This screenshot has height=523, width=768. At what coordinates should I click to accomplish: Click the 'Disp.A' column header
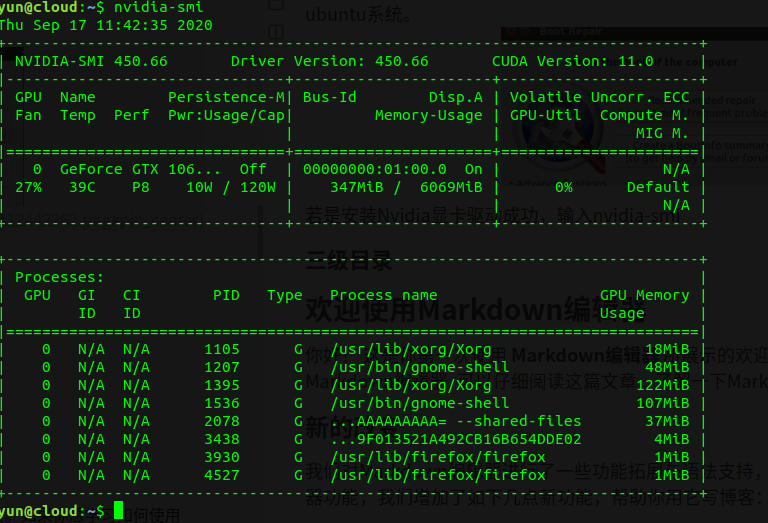click(456, 97)
